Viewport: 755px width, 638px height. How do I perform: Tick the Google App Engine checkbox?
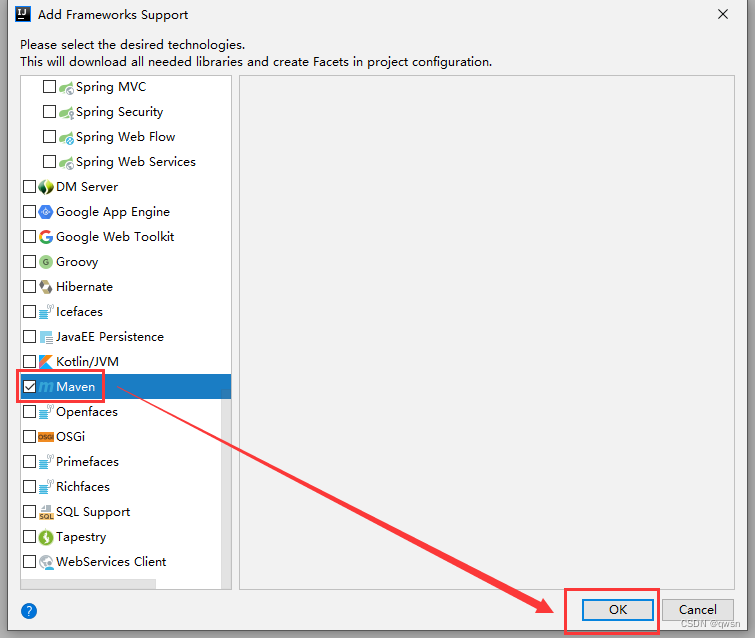(29, 211)
